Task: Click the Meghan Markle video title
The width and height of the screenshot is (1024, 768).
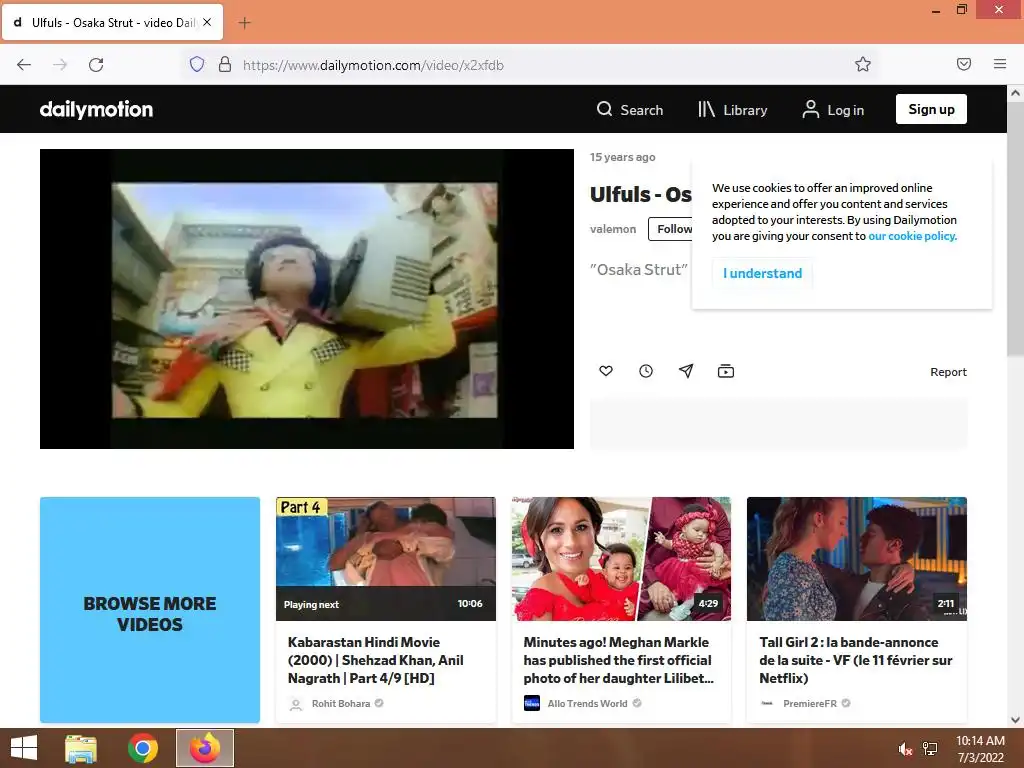Action: (618, 660)
